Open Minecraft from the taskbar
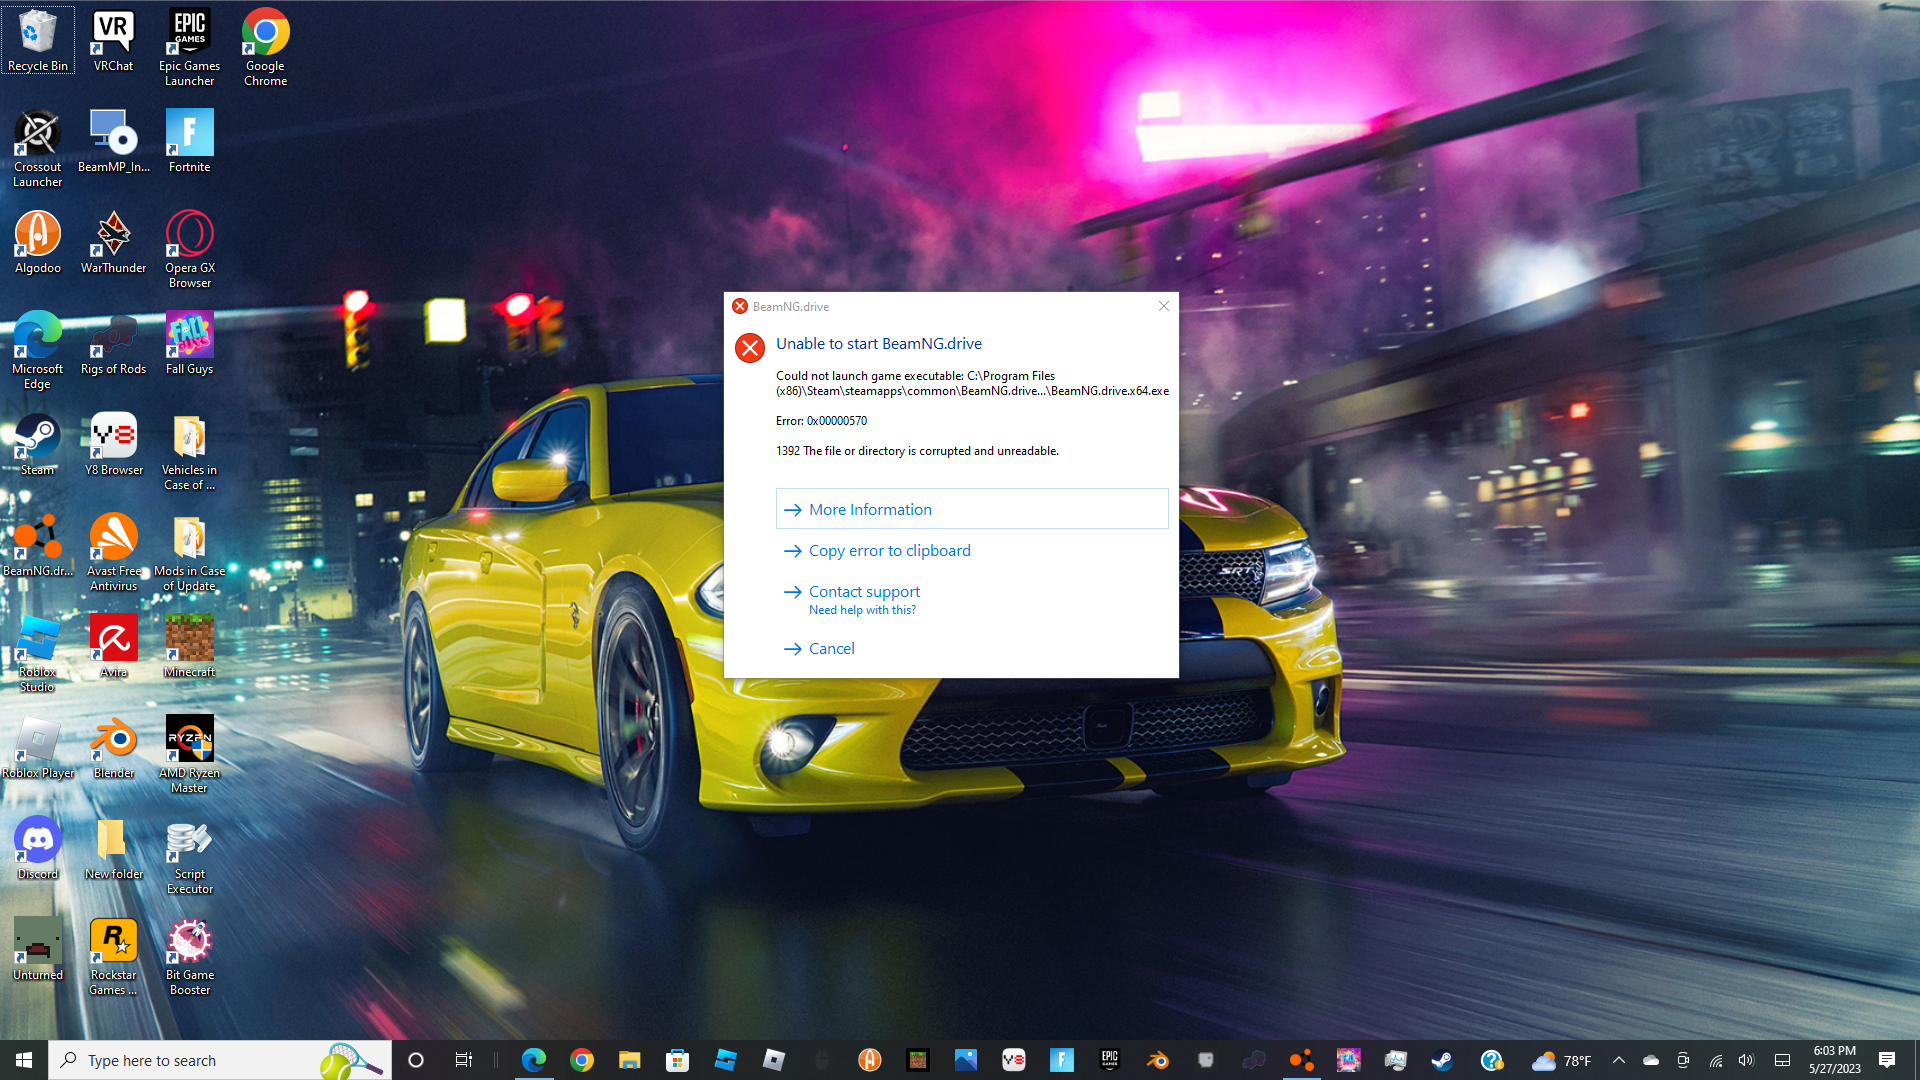Image resolution: width=1920 pixels, height=1080 pixels. click(x=918, y=1060)
